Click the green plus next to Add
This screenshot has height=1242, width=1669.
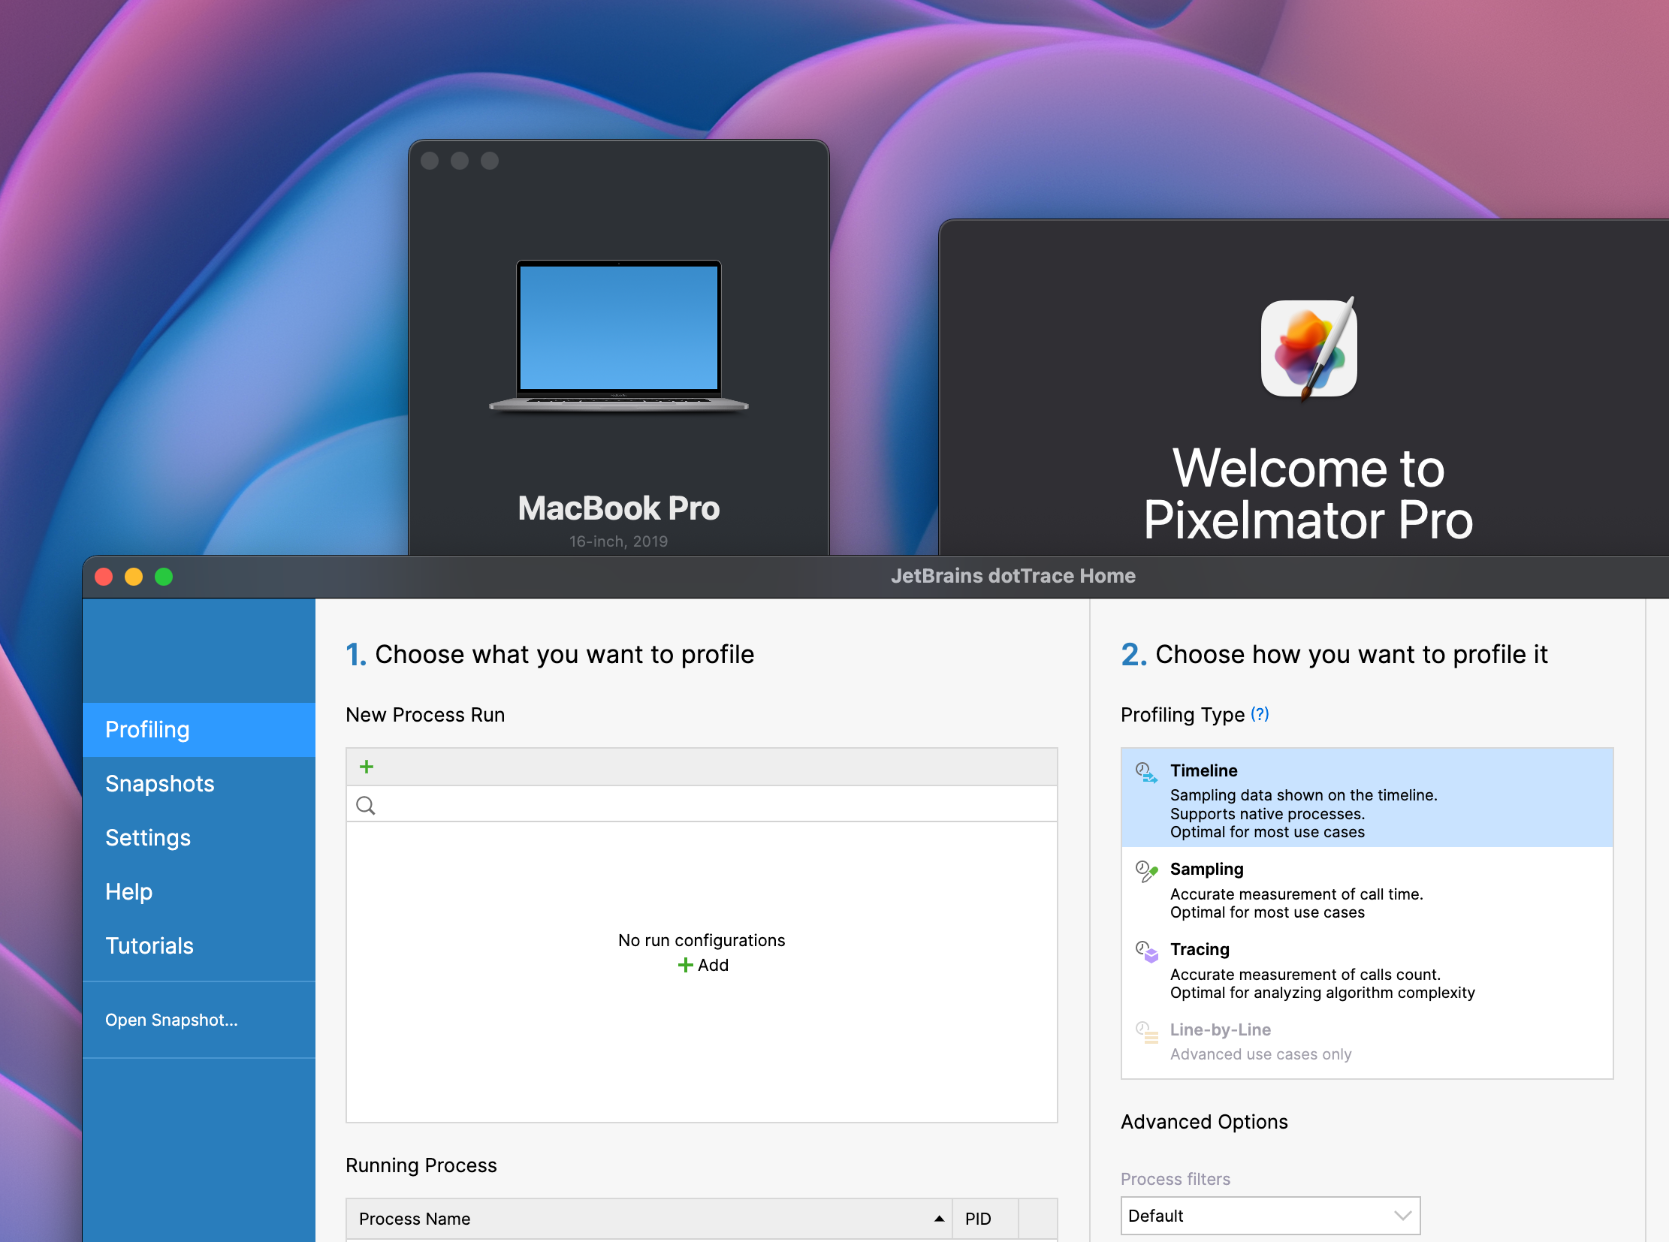685,965
